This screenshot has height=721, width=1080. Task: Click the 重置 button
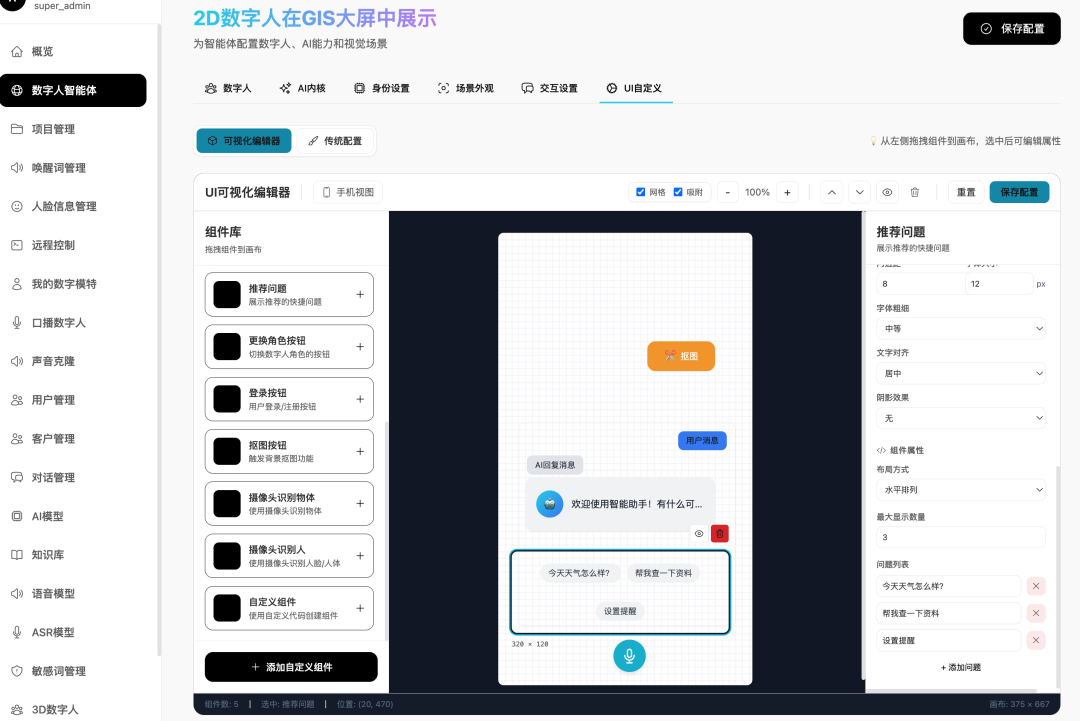coord(966,192)
